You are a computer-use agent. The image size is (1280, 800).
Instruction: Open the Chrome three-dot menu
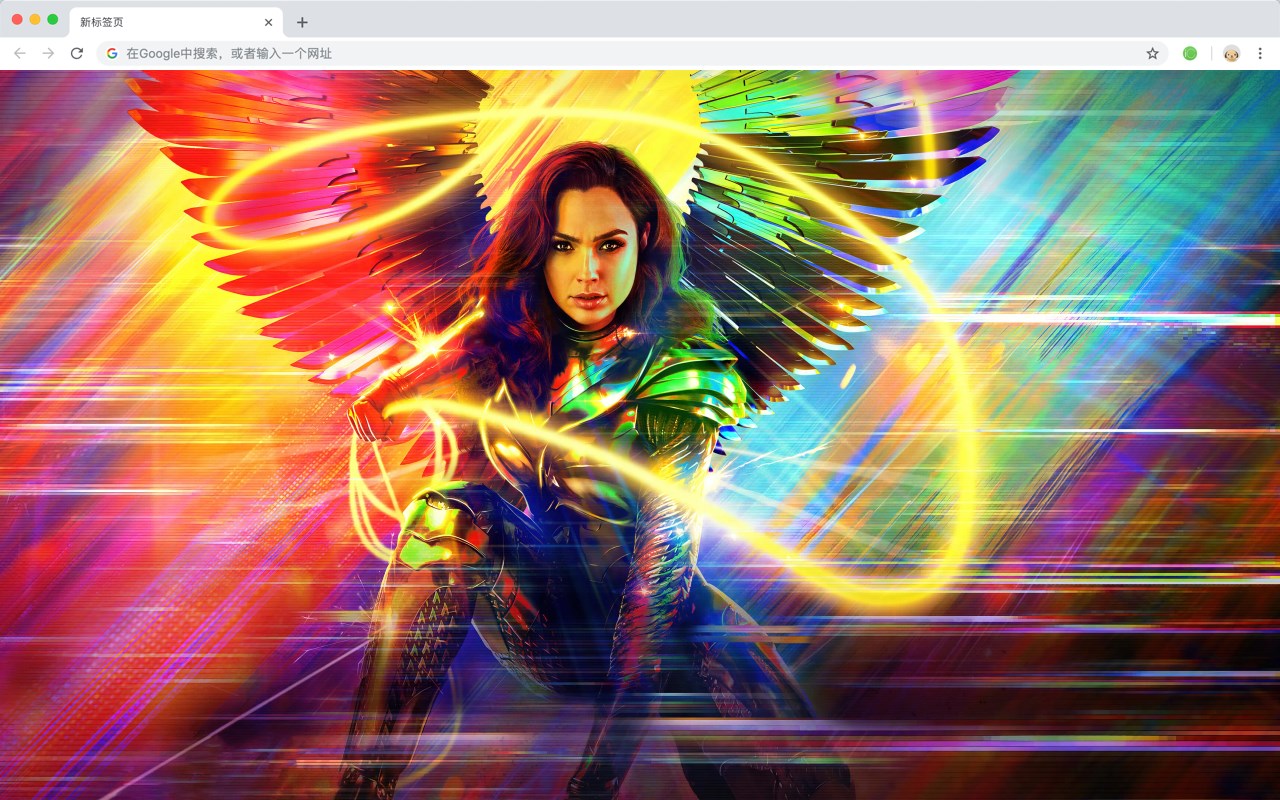[x=1261, y=53]
